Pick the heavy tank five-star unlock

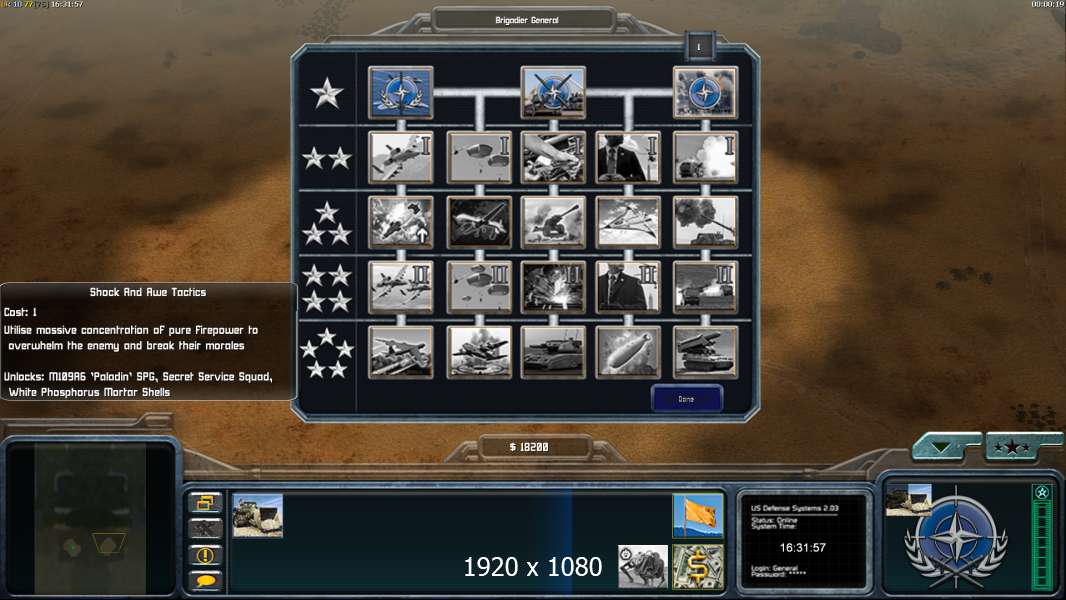tap(553, 352)
